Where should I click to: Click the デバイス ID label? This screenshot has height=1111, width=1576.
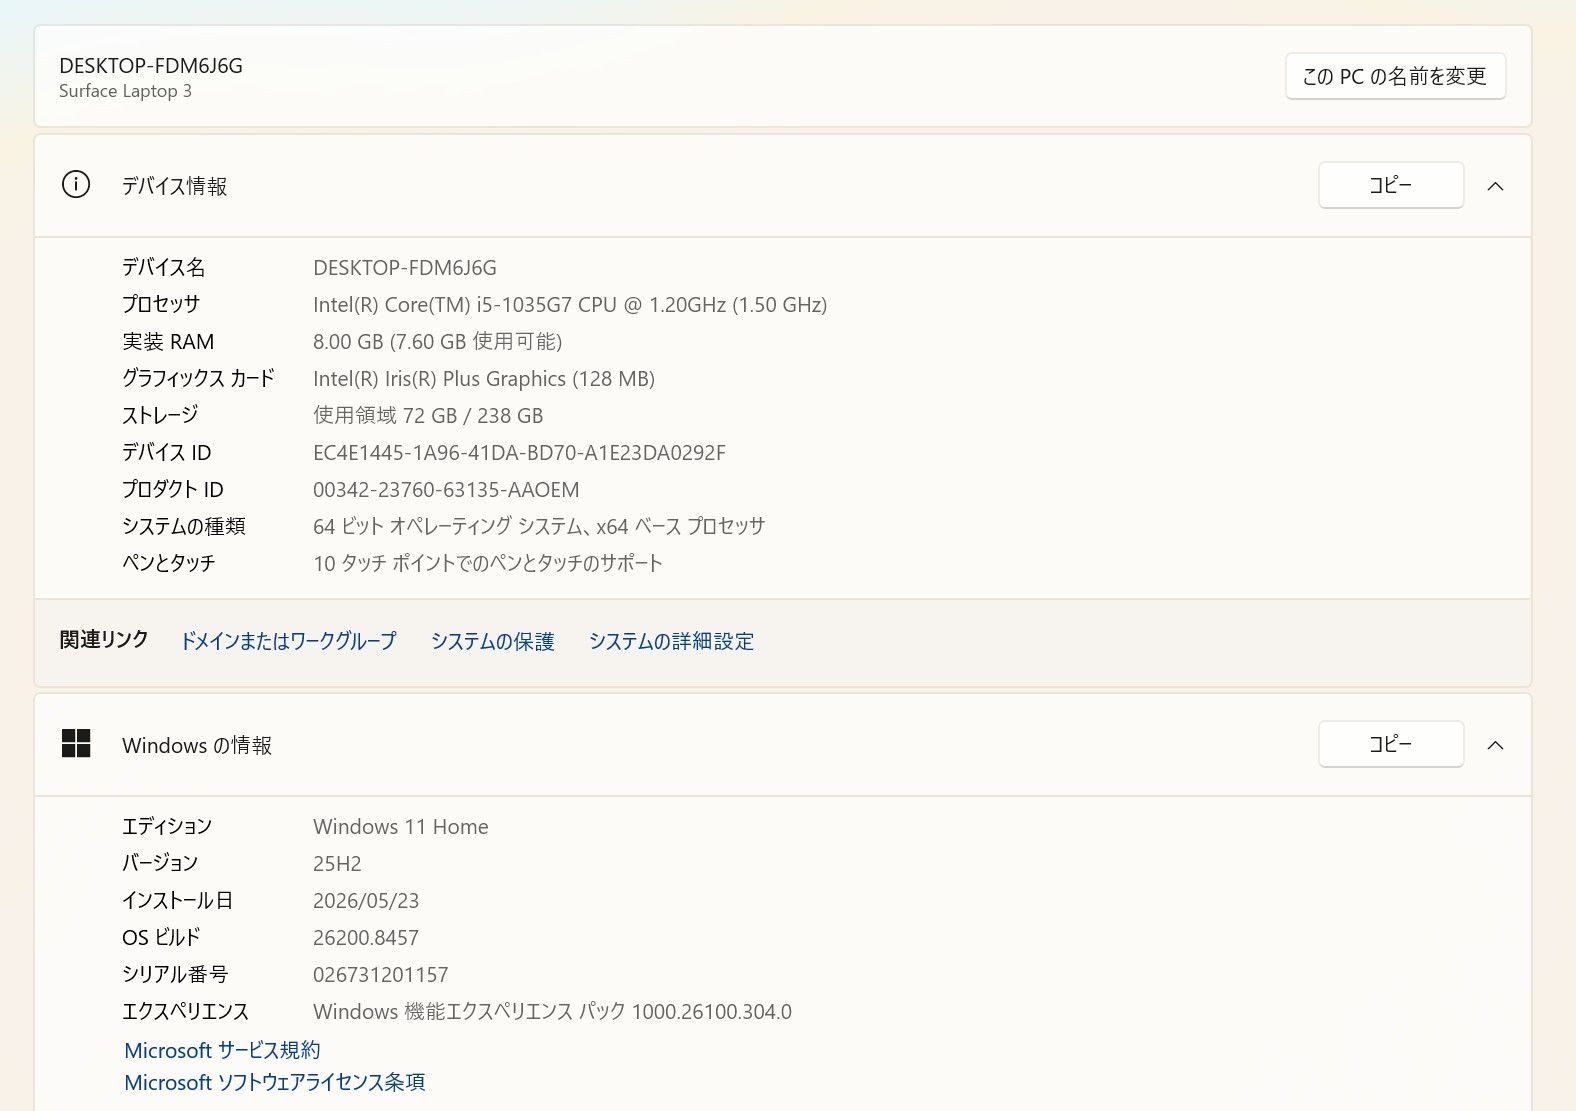tap(167, 452)
